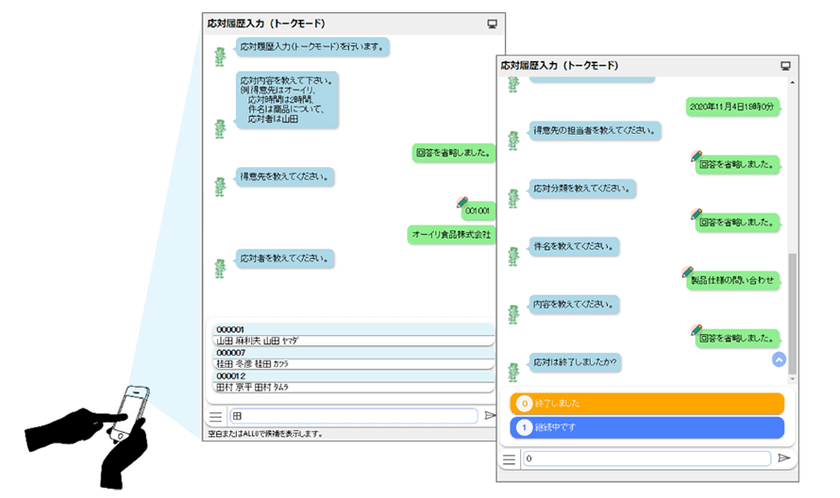Screen dimensions: 840x498
Task: Click the オーイリ食品株式会社 answer bubble
Action: (x=451, y=235)
